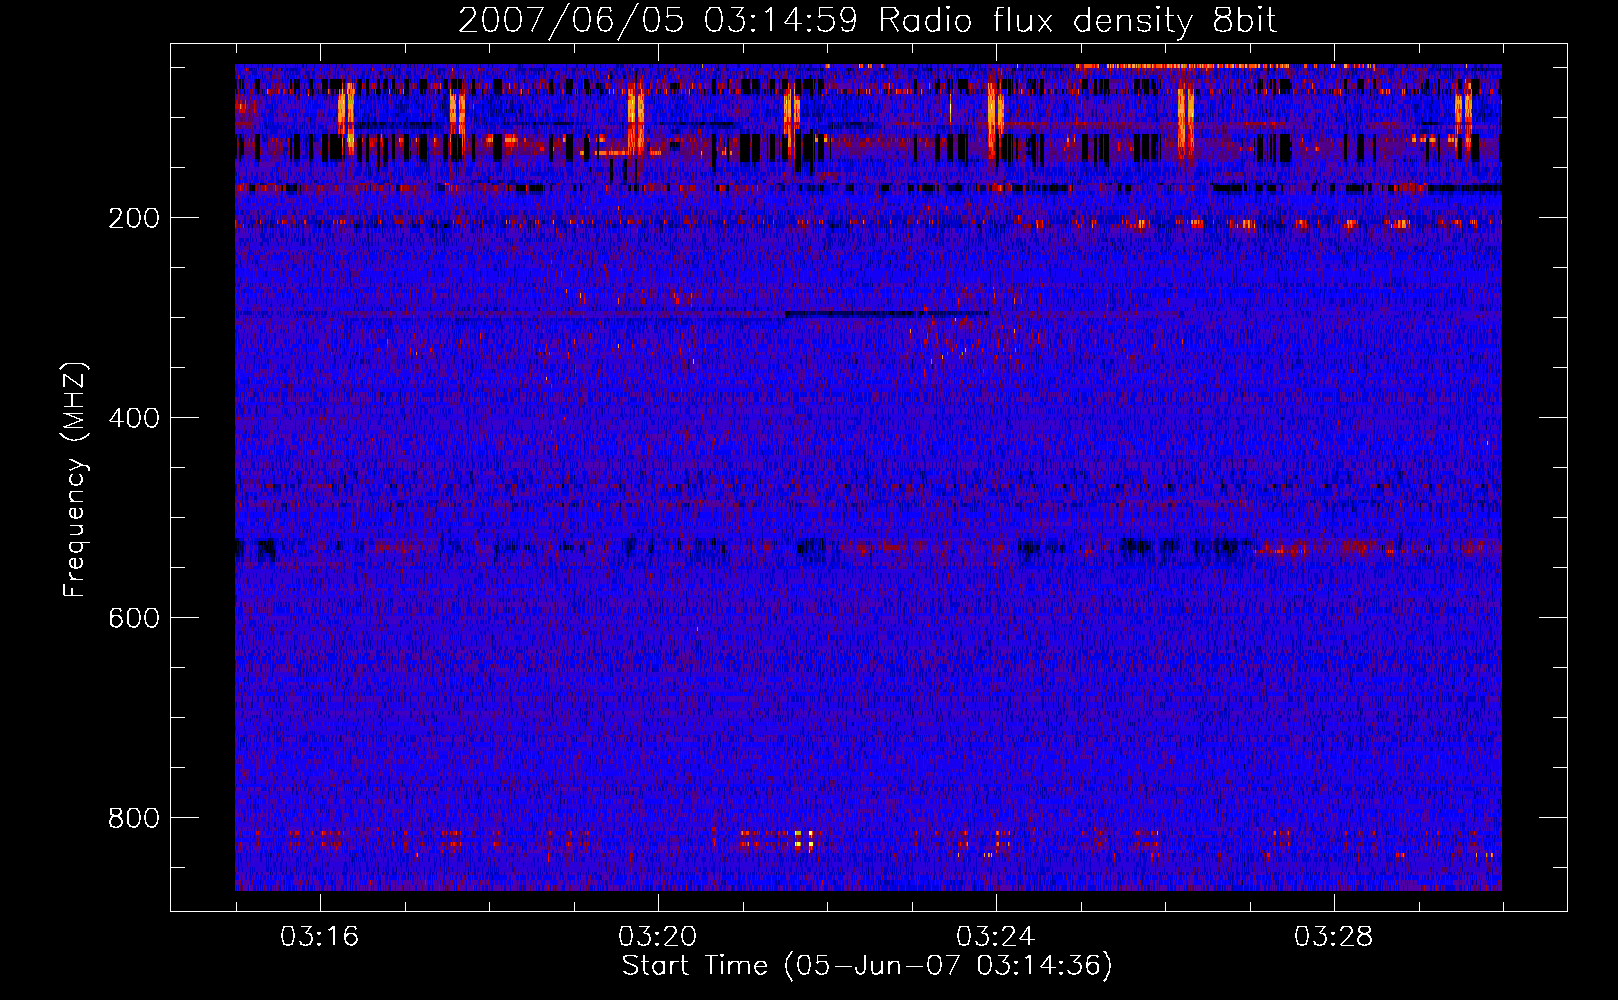Screen dimensions: 1618x1000
Task: Click the 03:20 time tick label
Action: 657,937
